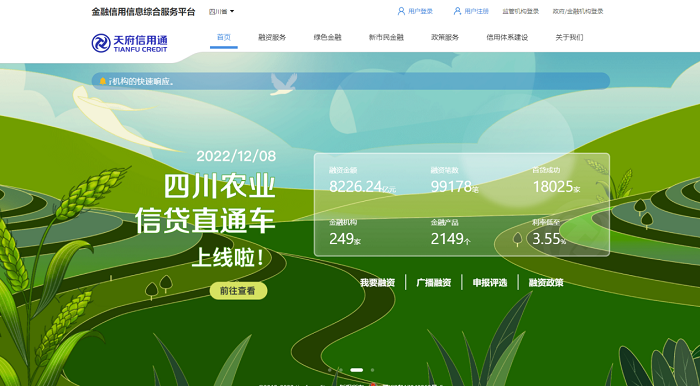The width and height of the screenshot is (700, 386).
Task: Select the first carousel dot
Action: tap(330, 370)
